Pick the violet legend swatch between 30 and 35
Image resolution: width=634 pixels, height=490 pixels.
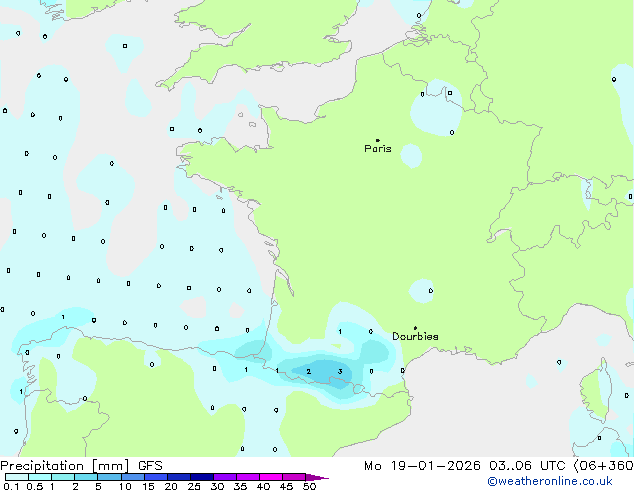coord(225,477)
